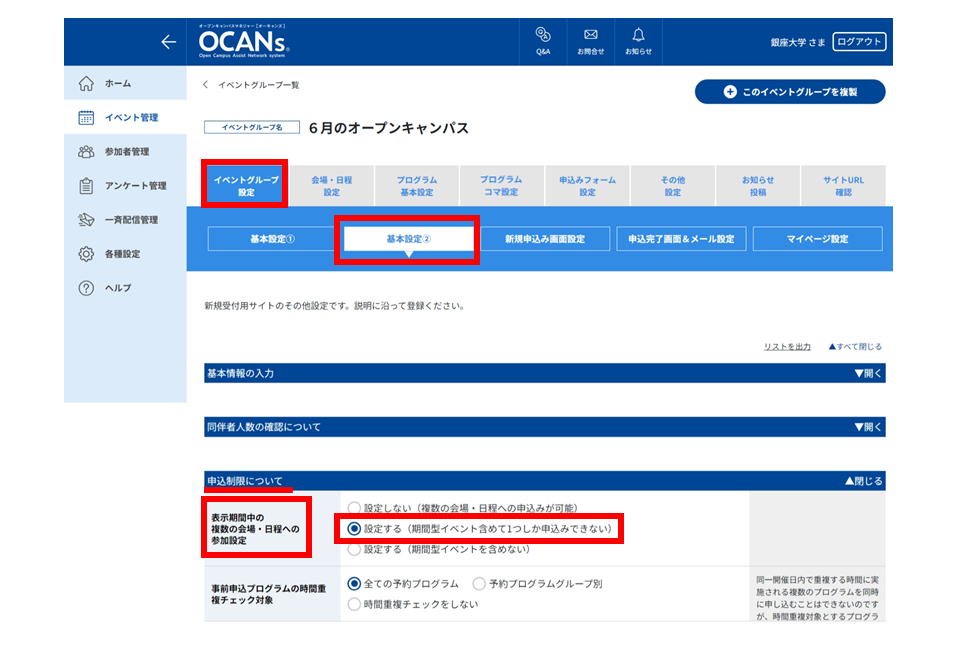Screen dimensions: 961x666
Task: Click the リストを出力 link
Action: pos(787,347)
